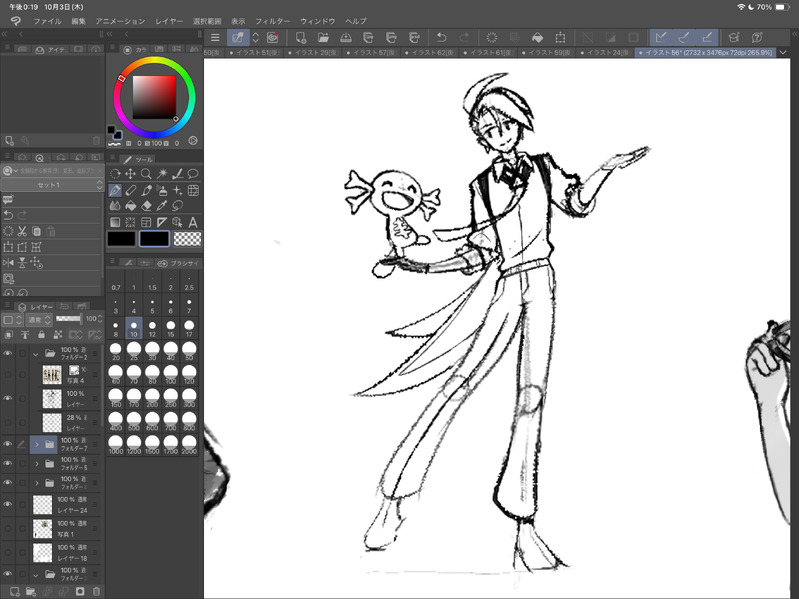Screen dimensions: 799x599
Task: Click Cut scissors icon in quick access
Action: 22,231
